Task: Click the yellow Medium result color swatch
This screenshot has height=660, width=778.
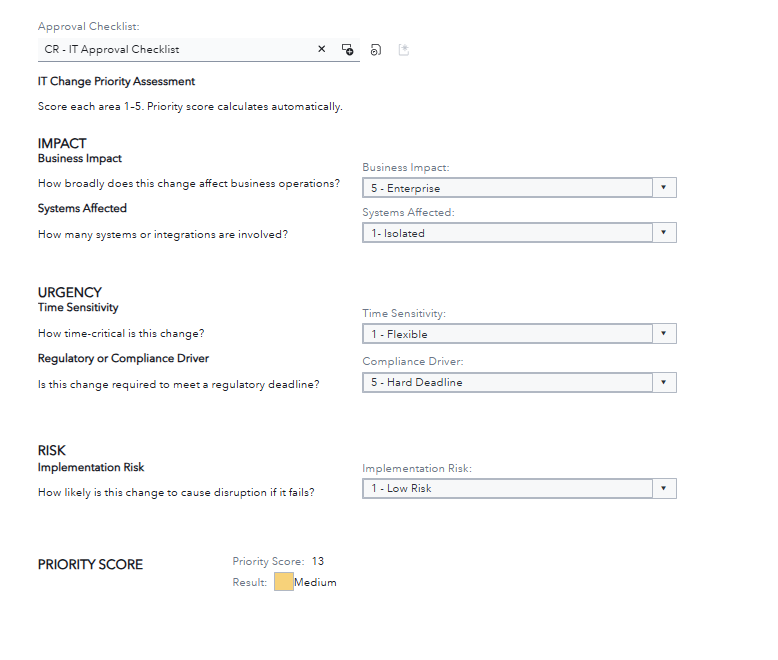Action: pos(284,582)
